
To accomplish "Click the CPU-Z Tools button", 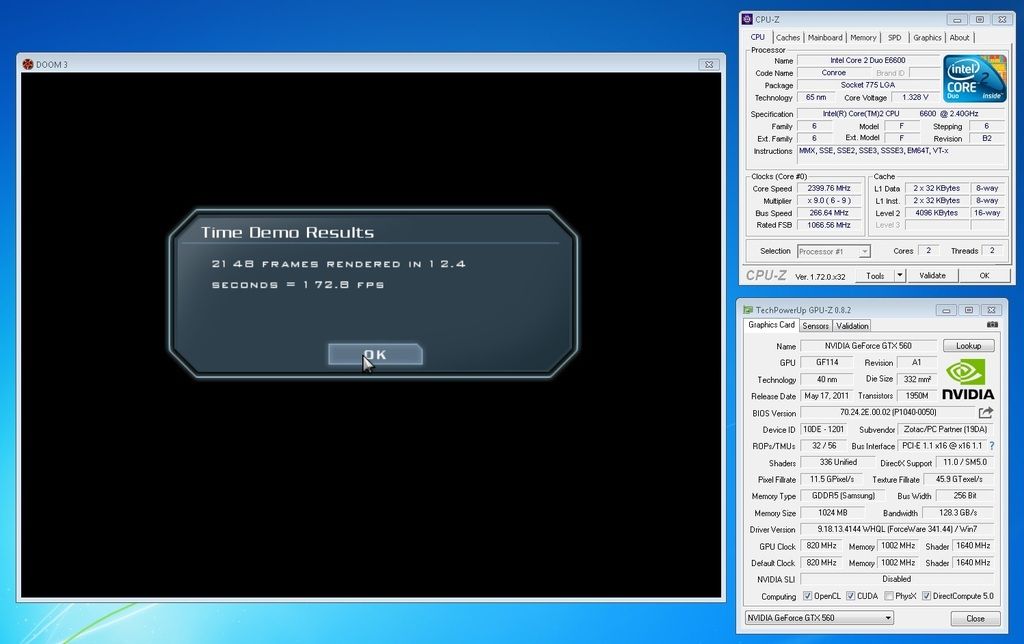I will click(874, 276).
